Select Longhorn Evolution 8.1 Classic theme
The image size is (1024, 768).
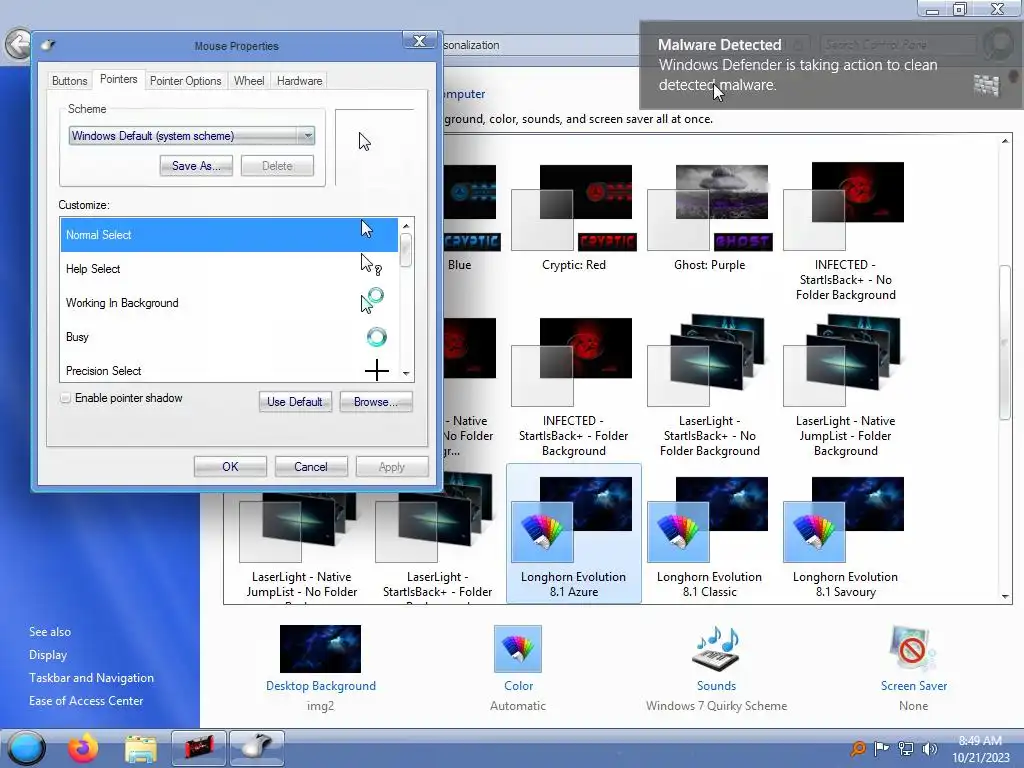709,537
